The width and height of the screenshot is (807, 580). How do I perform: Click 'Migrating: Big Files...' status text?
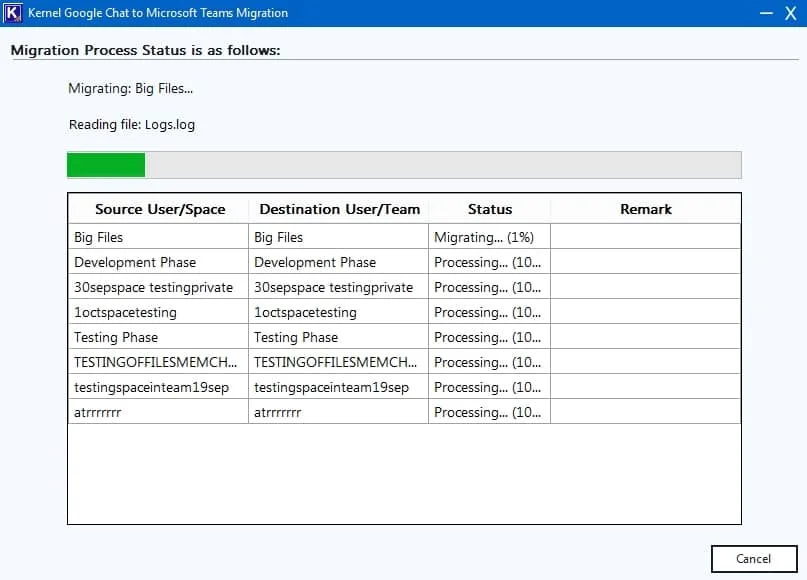tap(131, 89)
